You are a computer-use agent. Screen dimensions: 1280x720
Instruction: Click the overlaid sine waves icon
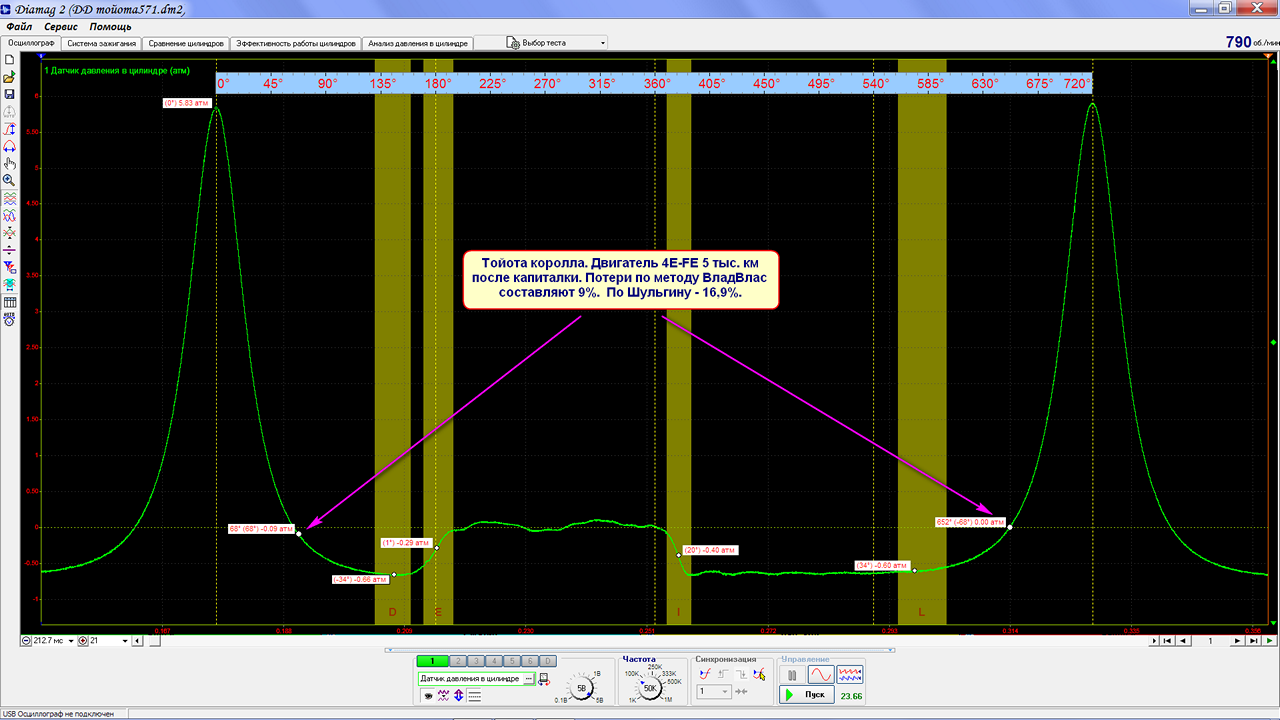[9, 215]
